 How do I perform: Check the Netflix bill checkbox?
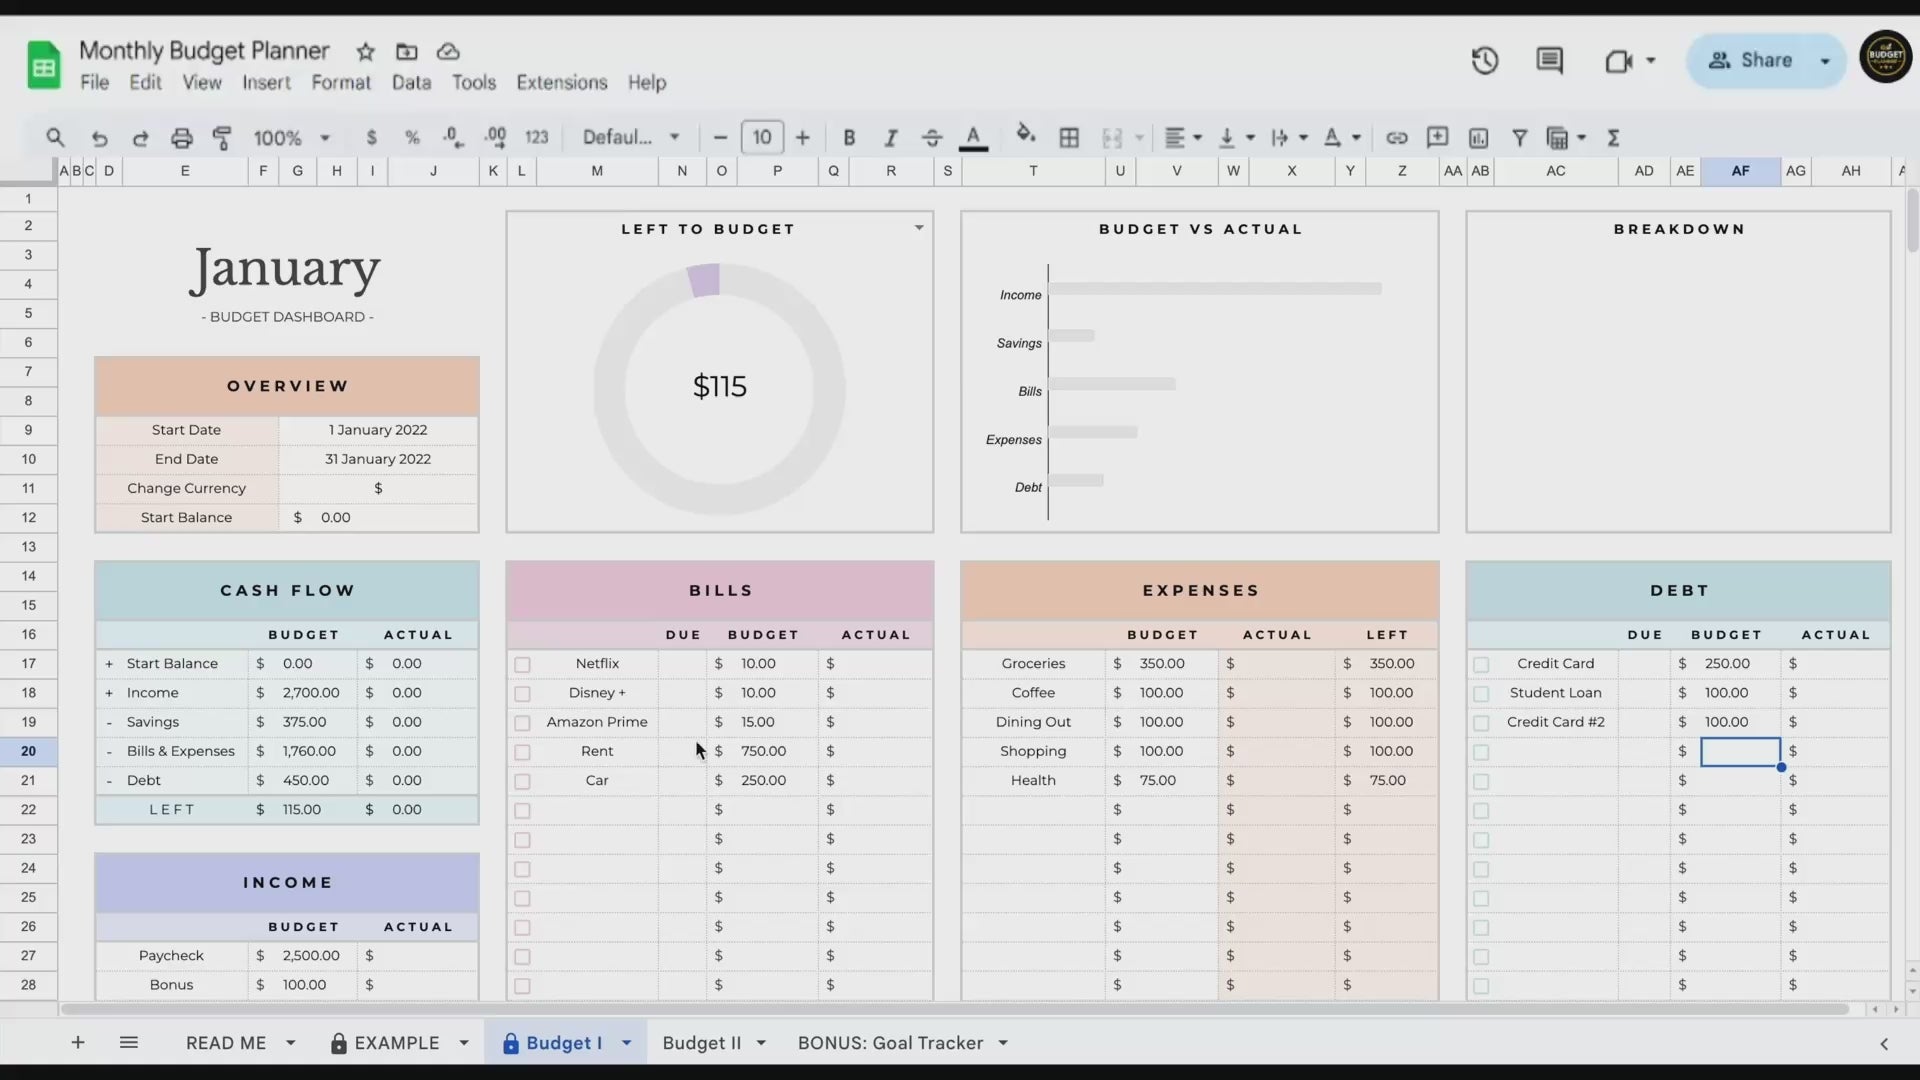522,665
